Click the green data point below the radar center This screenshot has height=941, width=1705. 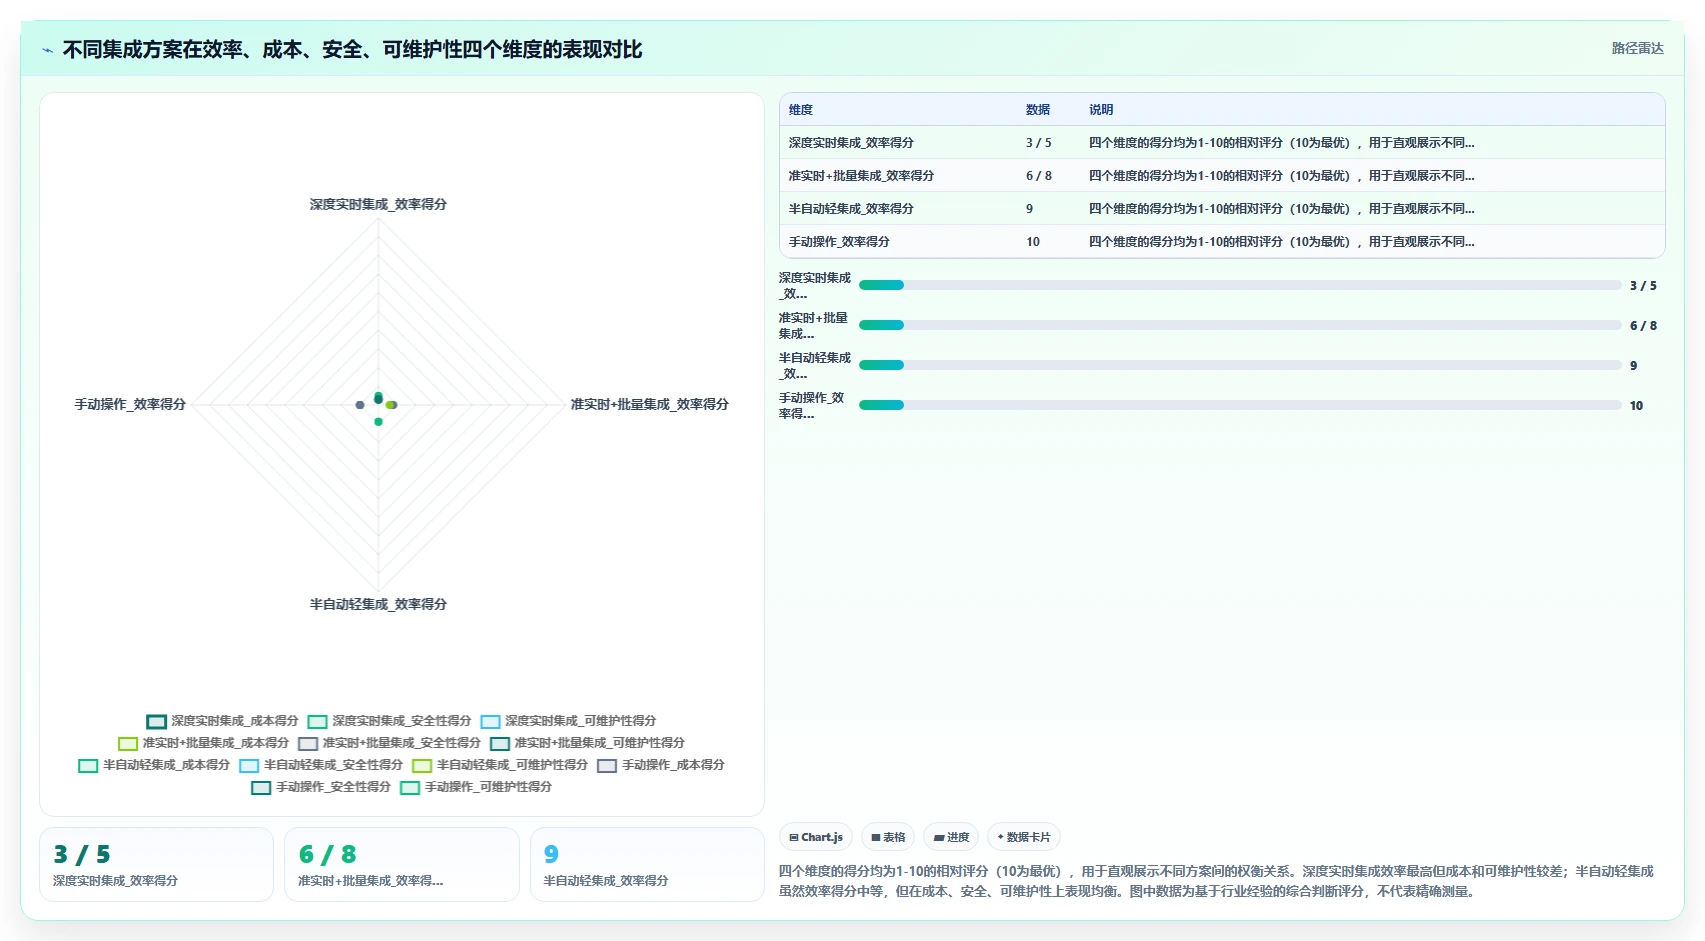coord(378,422)
